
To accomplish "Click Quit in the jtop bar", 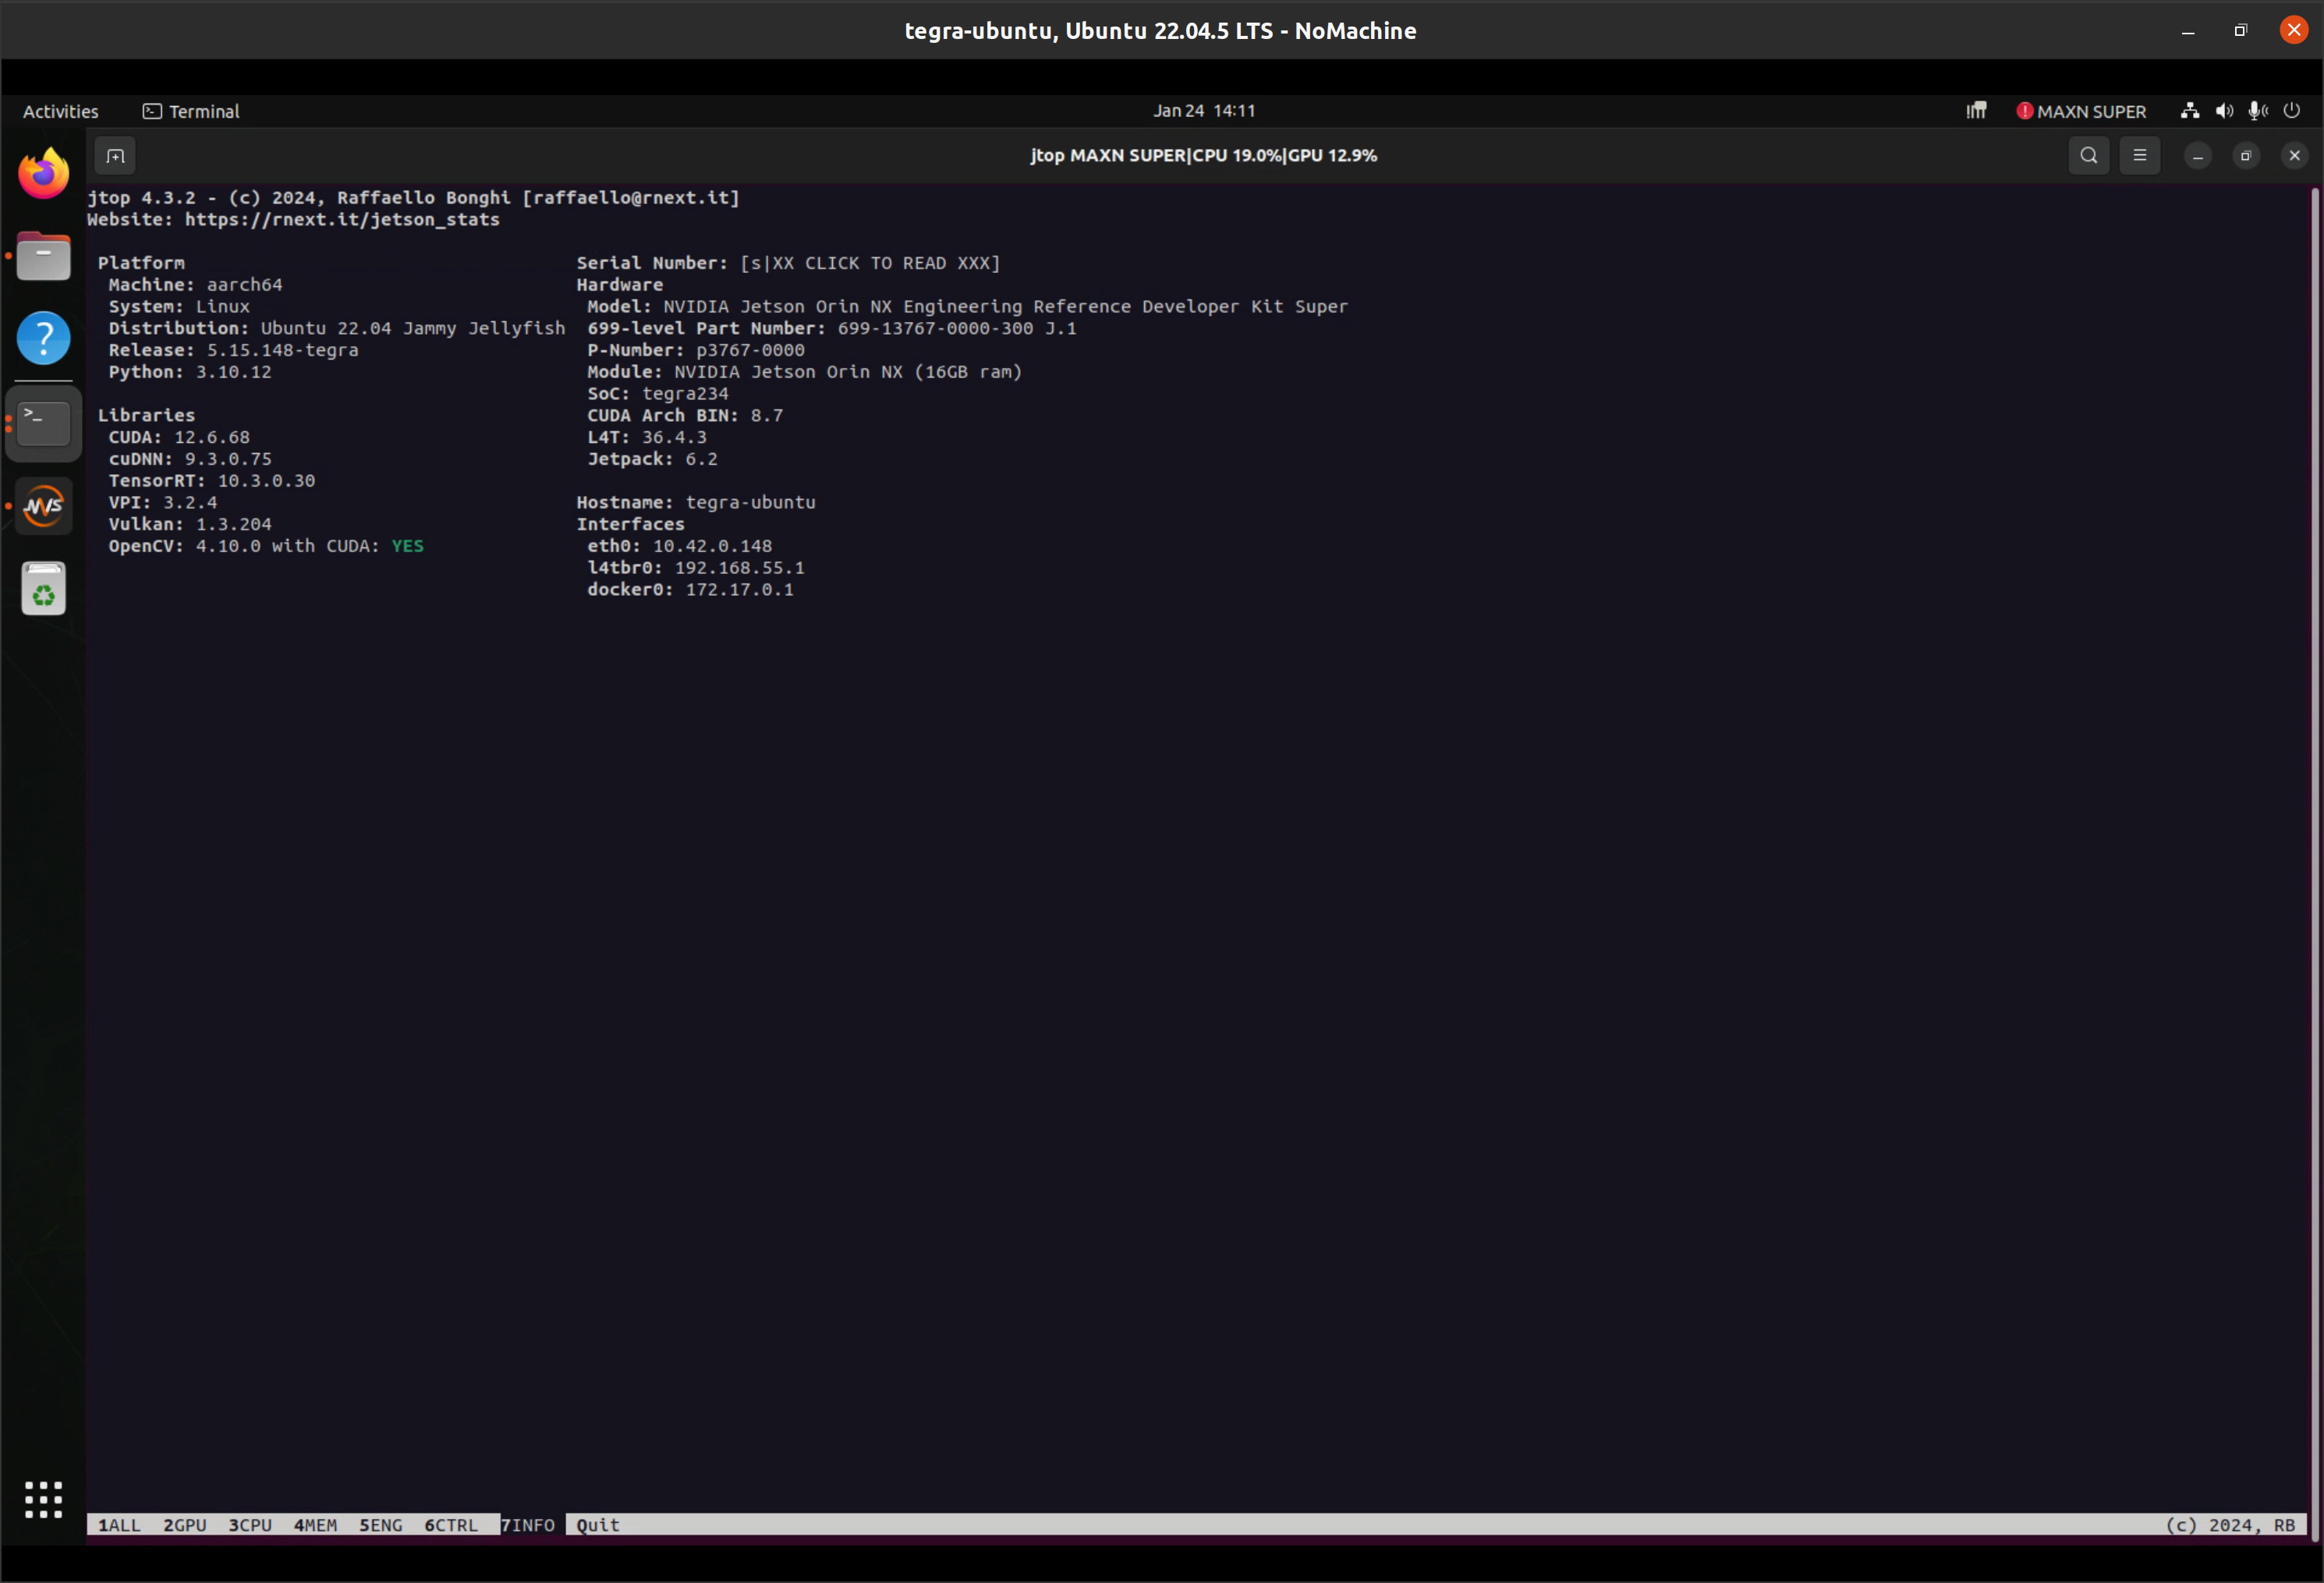I will [x=598, y=1525].
